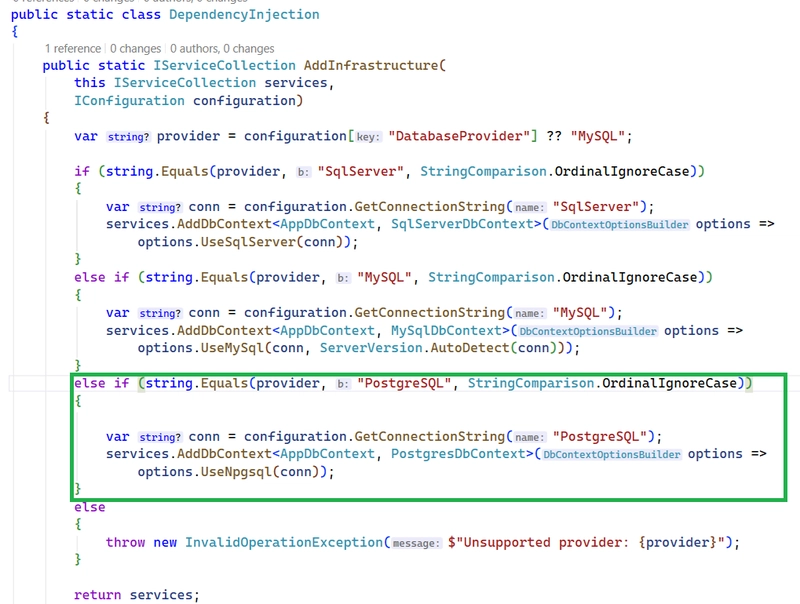The height and width of the screenshot is (604, 800).
Task: Click the DbContextOptionsBuilder hint on the MySqlDbContext line
Action: (588, 332)
